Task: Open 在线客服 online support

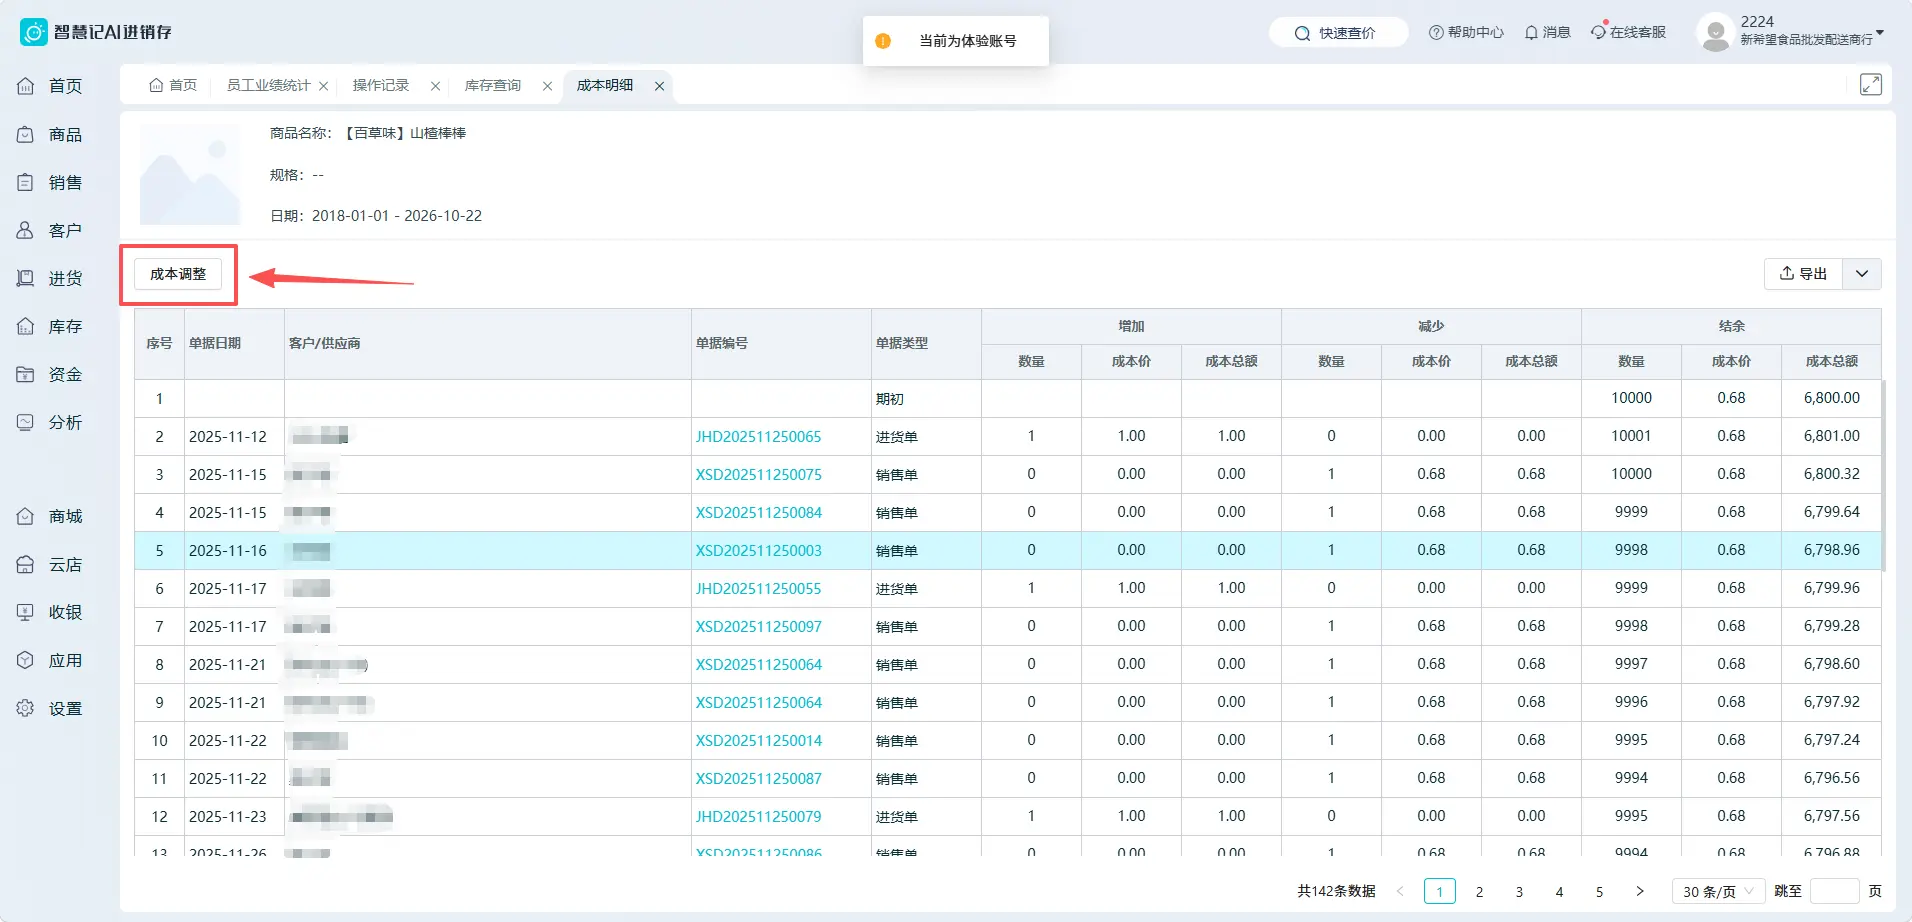Action: (1629, 32)
